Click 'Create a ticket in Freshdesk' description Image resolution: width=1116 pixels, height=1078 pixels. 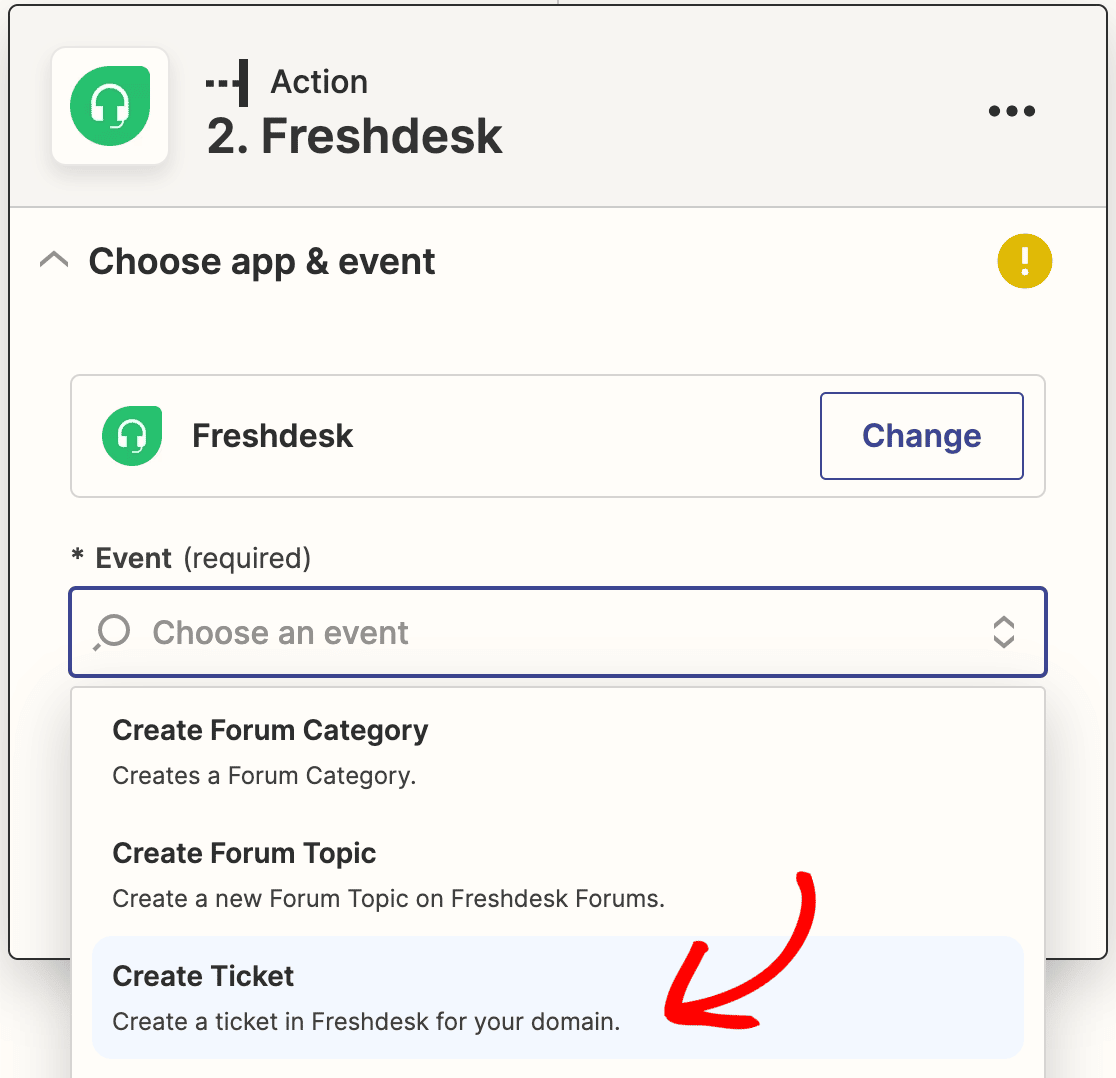point(366,1022)
